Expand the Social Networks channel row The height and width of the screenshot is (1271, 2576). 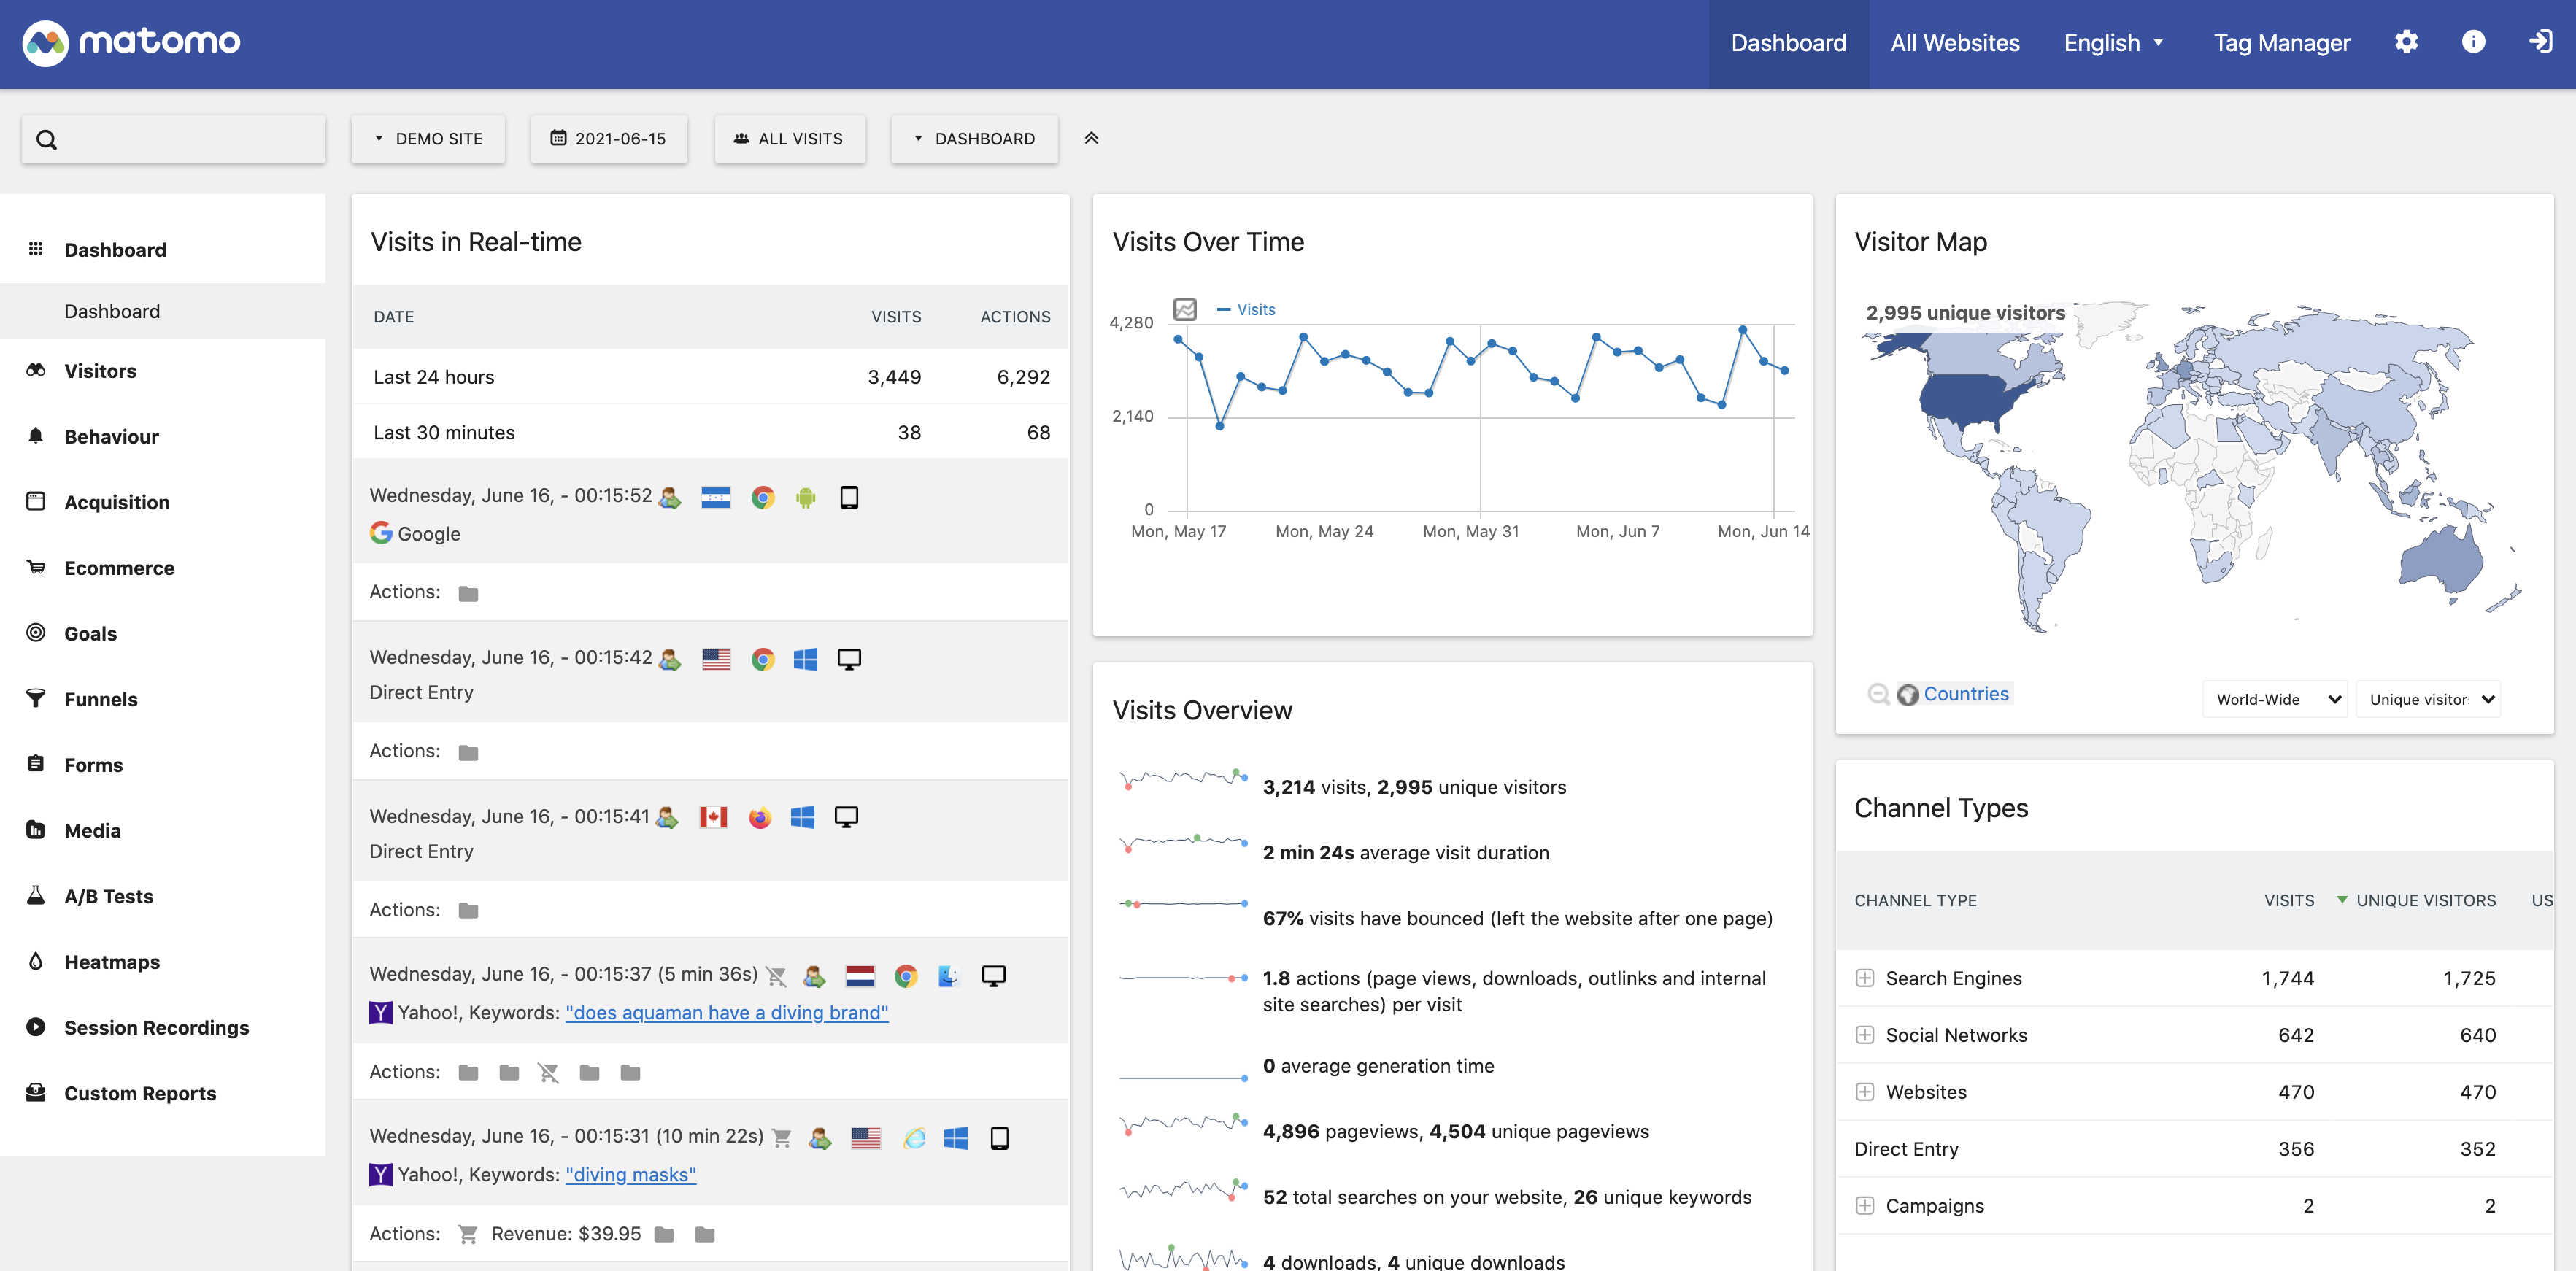[x=1865, y=1035]
